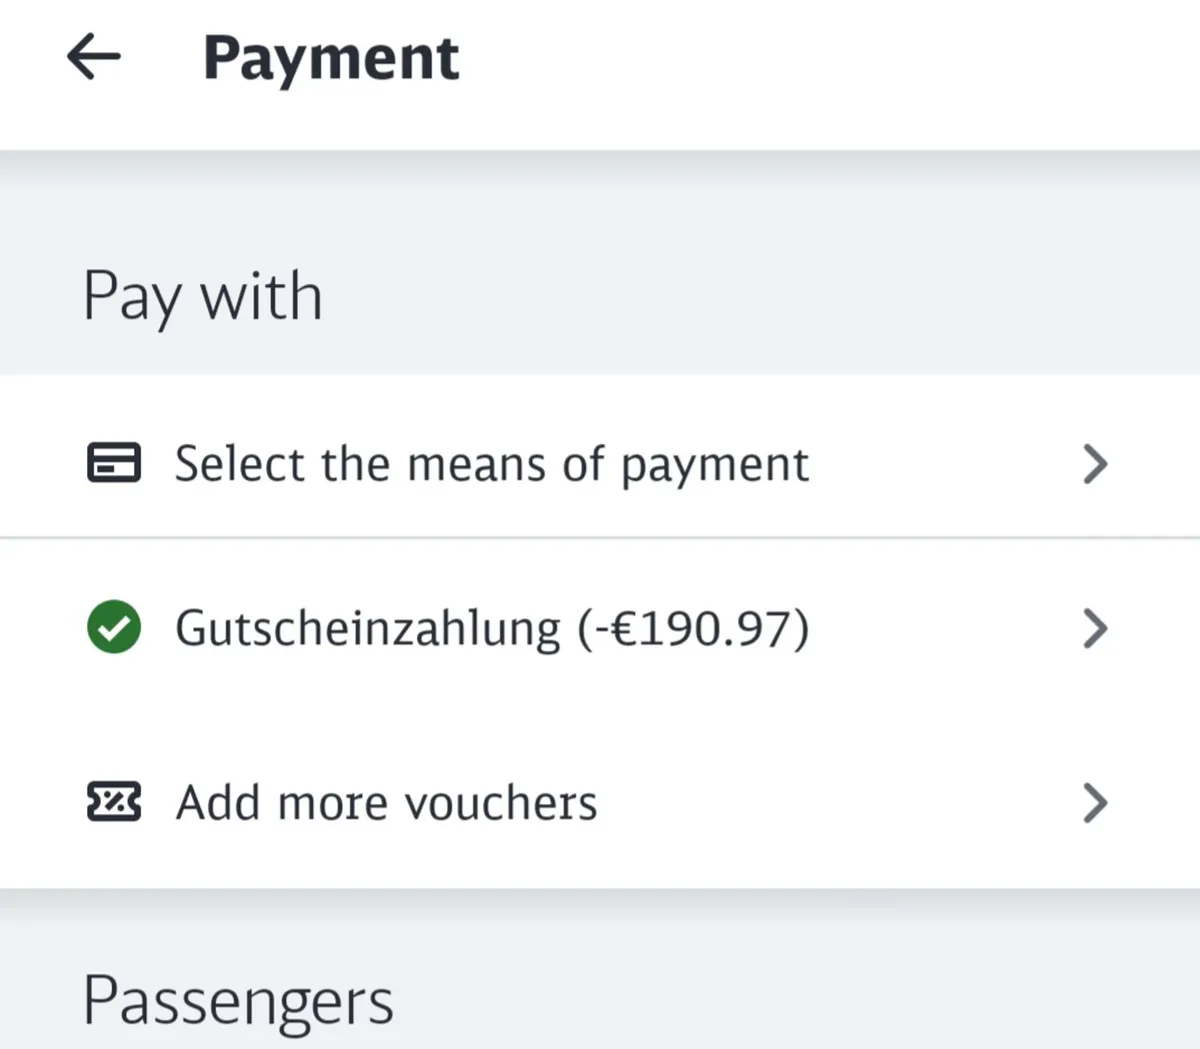Click the ticket symbol for adding vouchers
Screen dimensions: 1200x1049
[113, 802]
